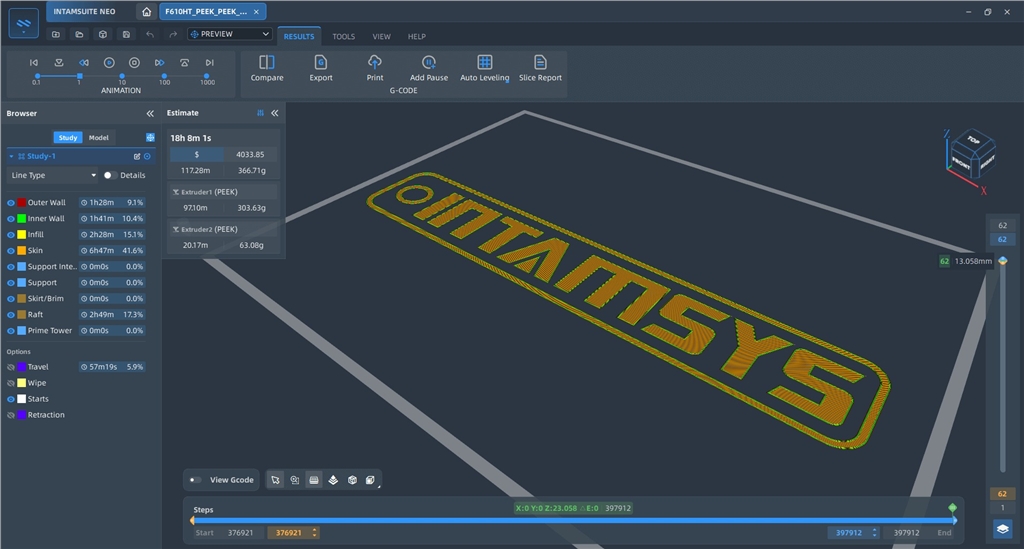Collapse the Browser panel
The width and height of the screenshot is (1024, 549).
tap(150, 114)
